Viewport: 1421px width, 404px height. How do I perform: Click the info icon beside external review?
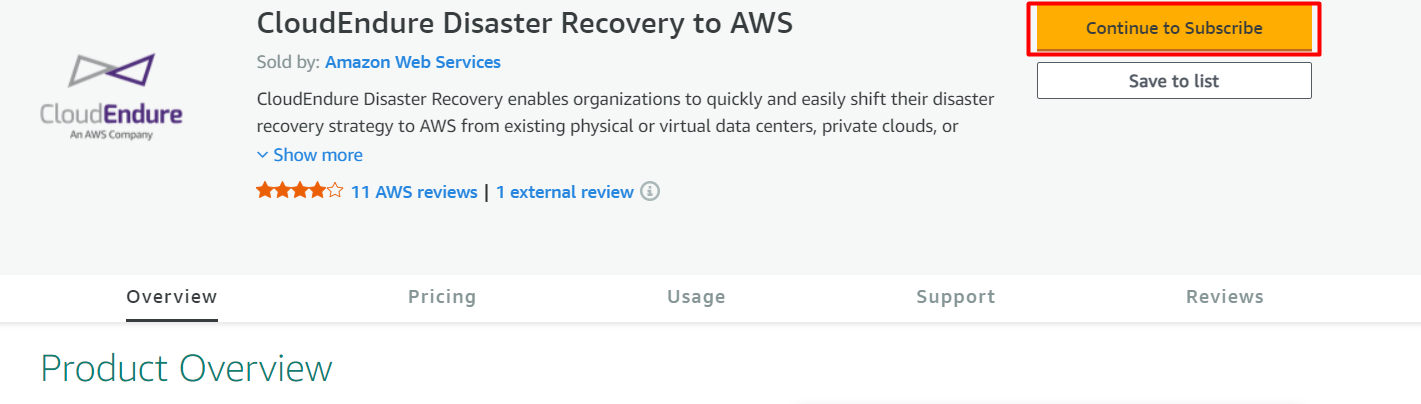(x=650, y=191)
